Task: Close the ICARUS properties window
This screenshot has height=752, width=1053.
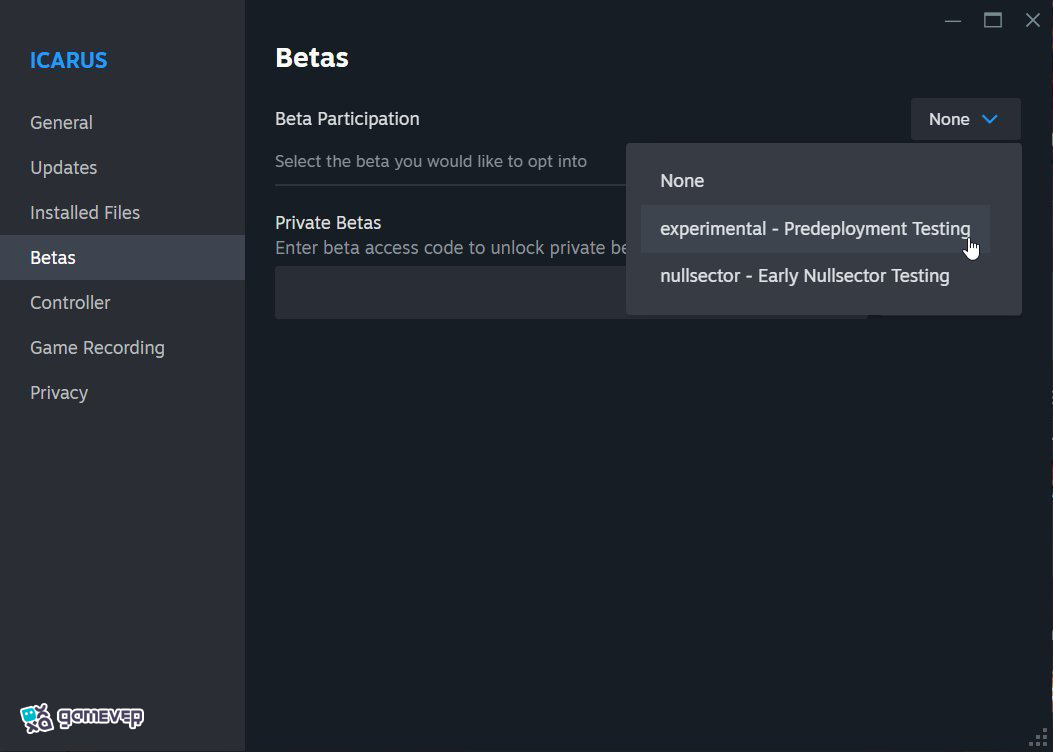Action: pyautogui.click(x=1033, y=21)
